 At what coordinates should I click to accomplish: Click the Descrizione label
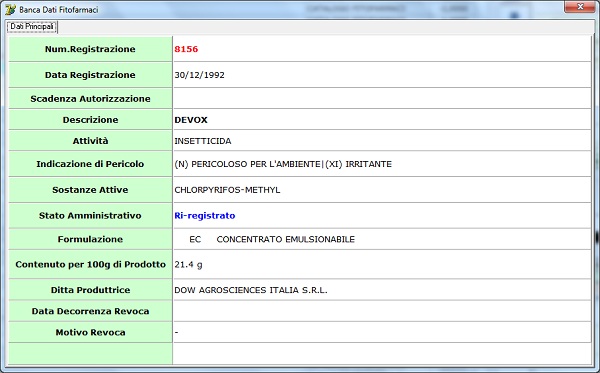(90, 120)
